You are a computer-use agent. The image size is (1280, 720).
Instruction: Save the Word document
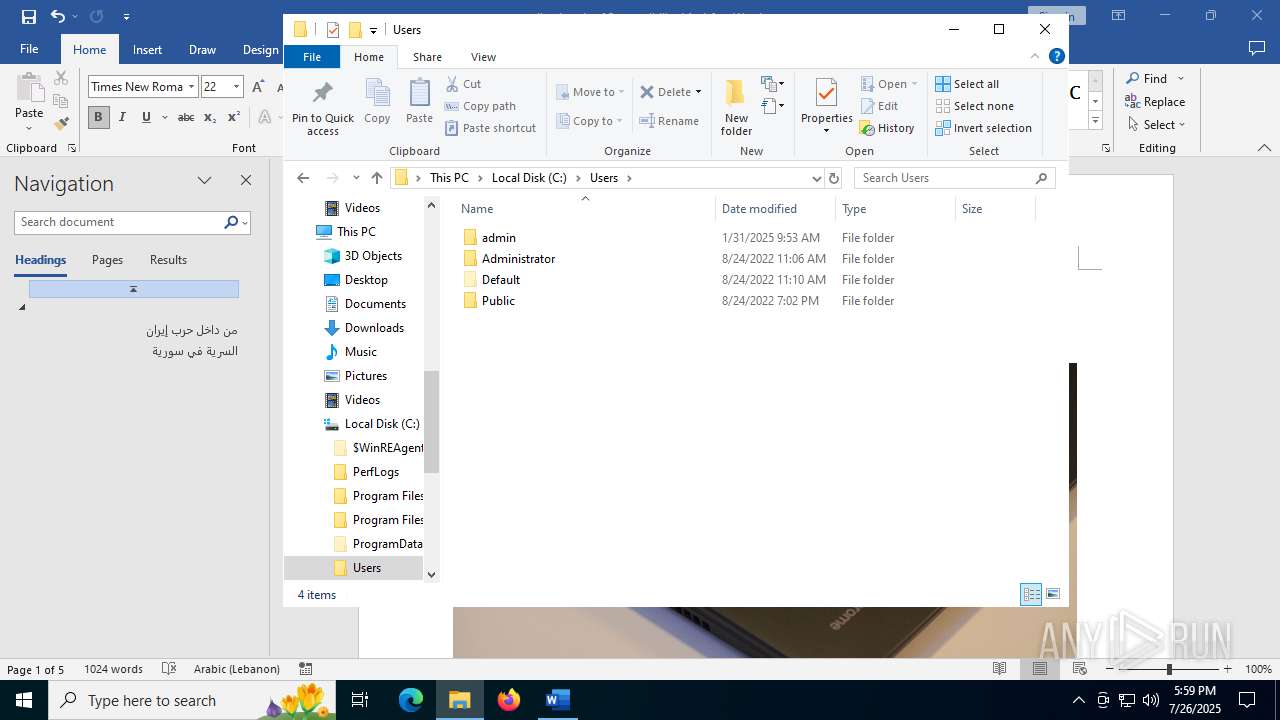[29, 16]
